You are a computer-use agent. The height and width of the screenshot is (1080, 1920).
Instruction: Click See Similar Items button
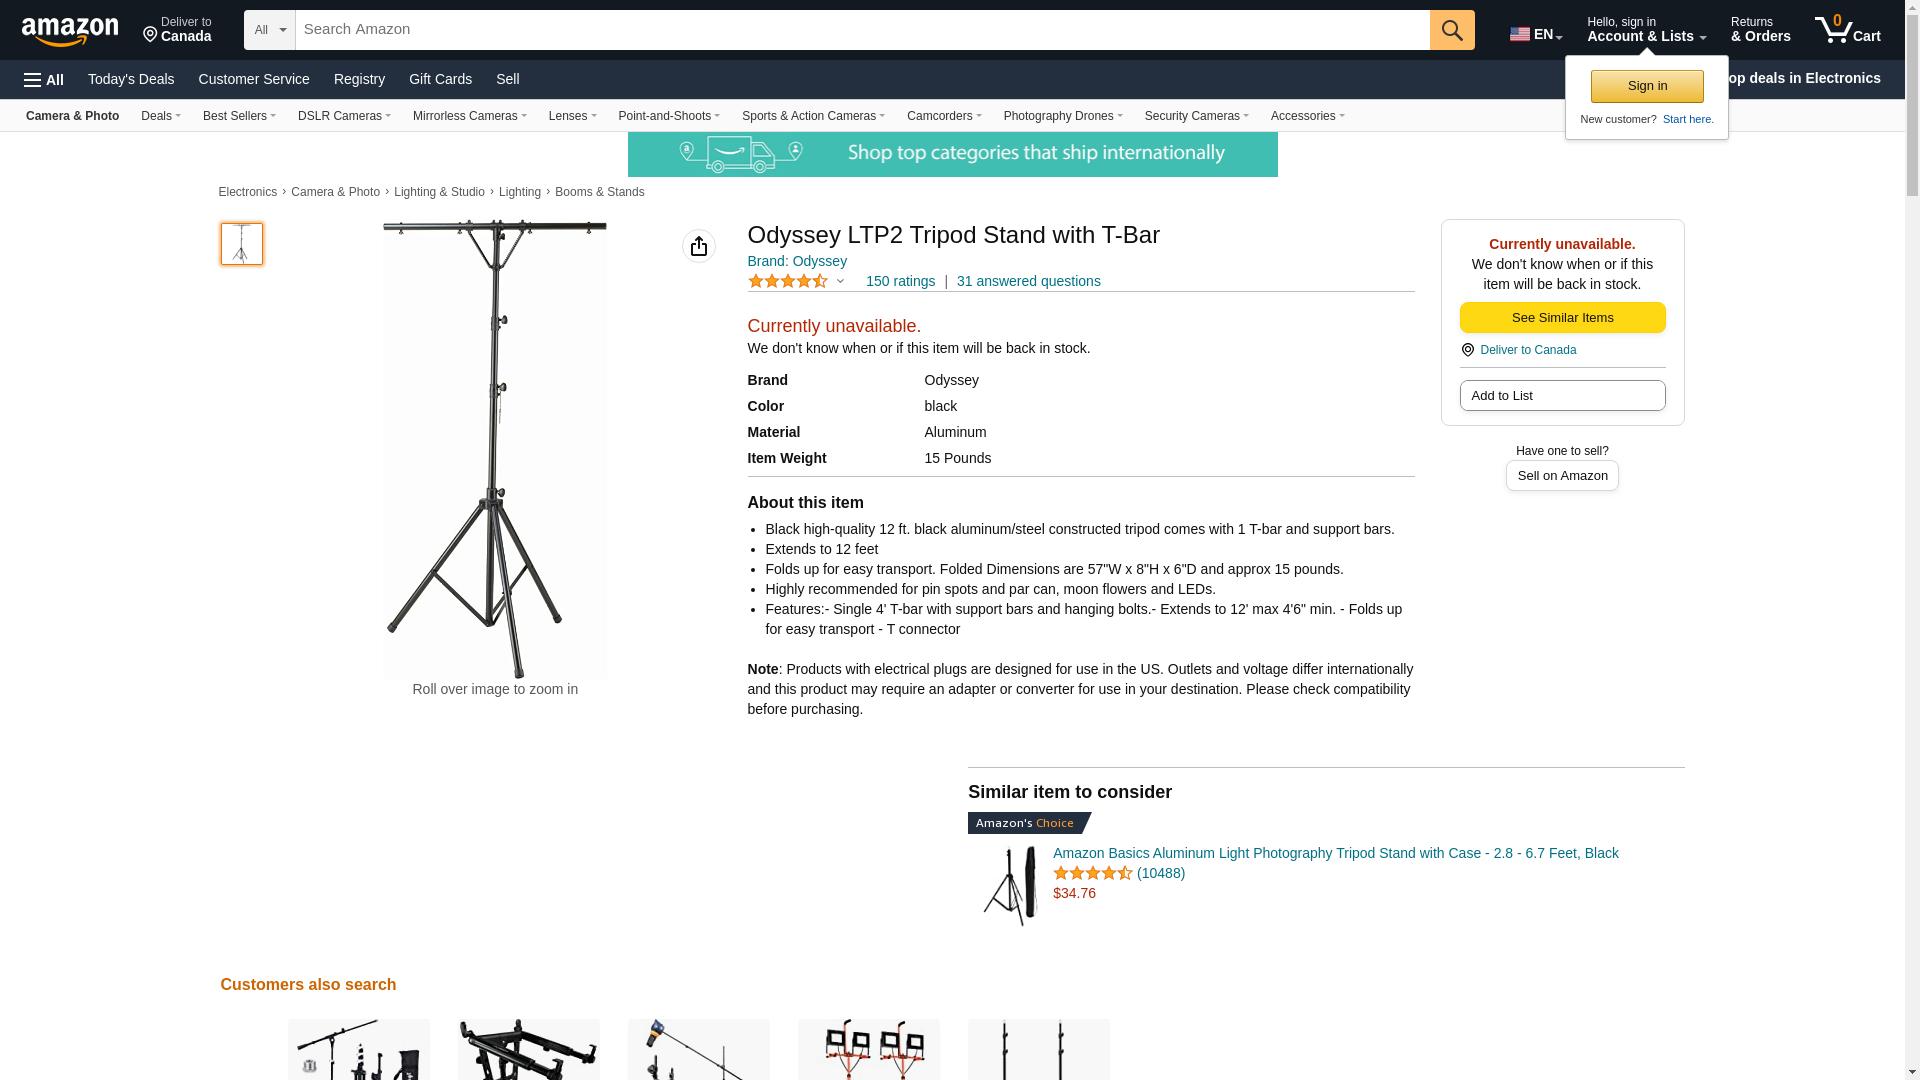click(1562, 318)
